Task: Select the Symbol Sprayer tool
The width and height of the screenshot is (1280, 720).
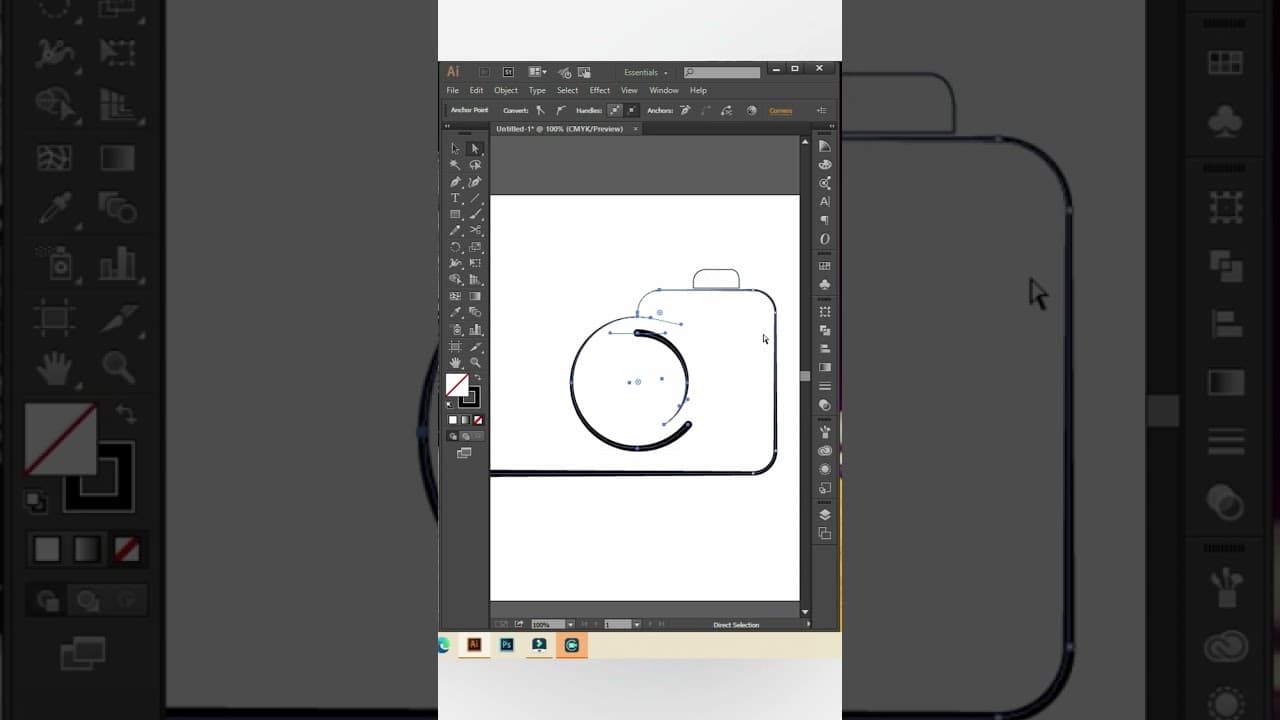Action: point(455,329)
